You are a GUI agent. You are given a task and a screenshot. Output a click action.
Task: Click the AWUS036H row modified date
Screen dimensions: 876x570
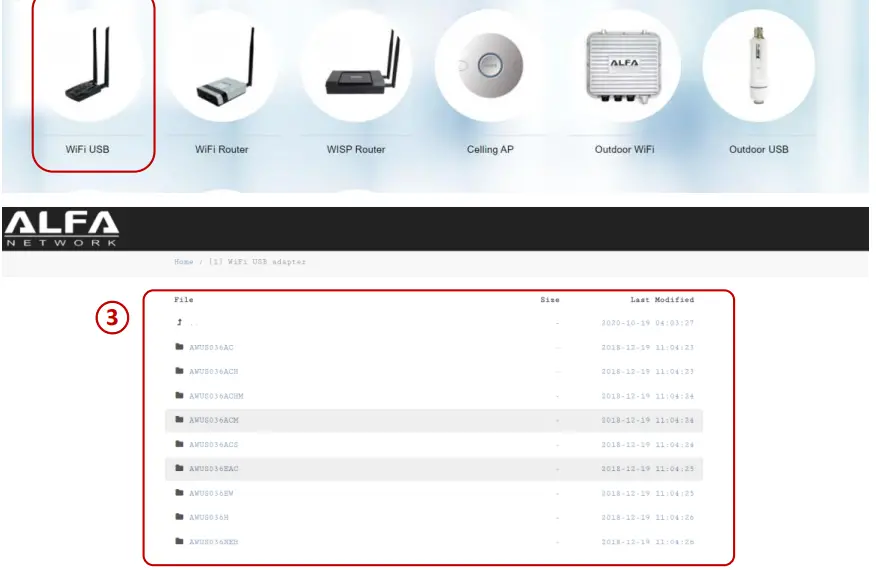(648, 517)
